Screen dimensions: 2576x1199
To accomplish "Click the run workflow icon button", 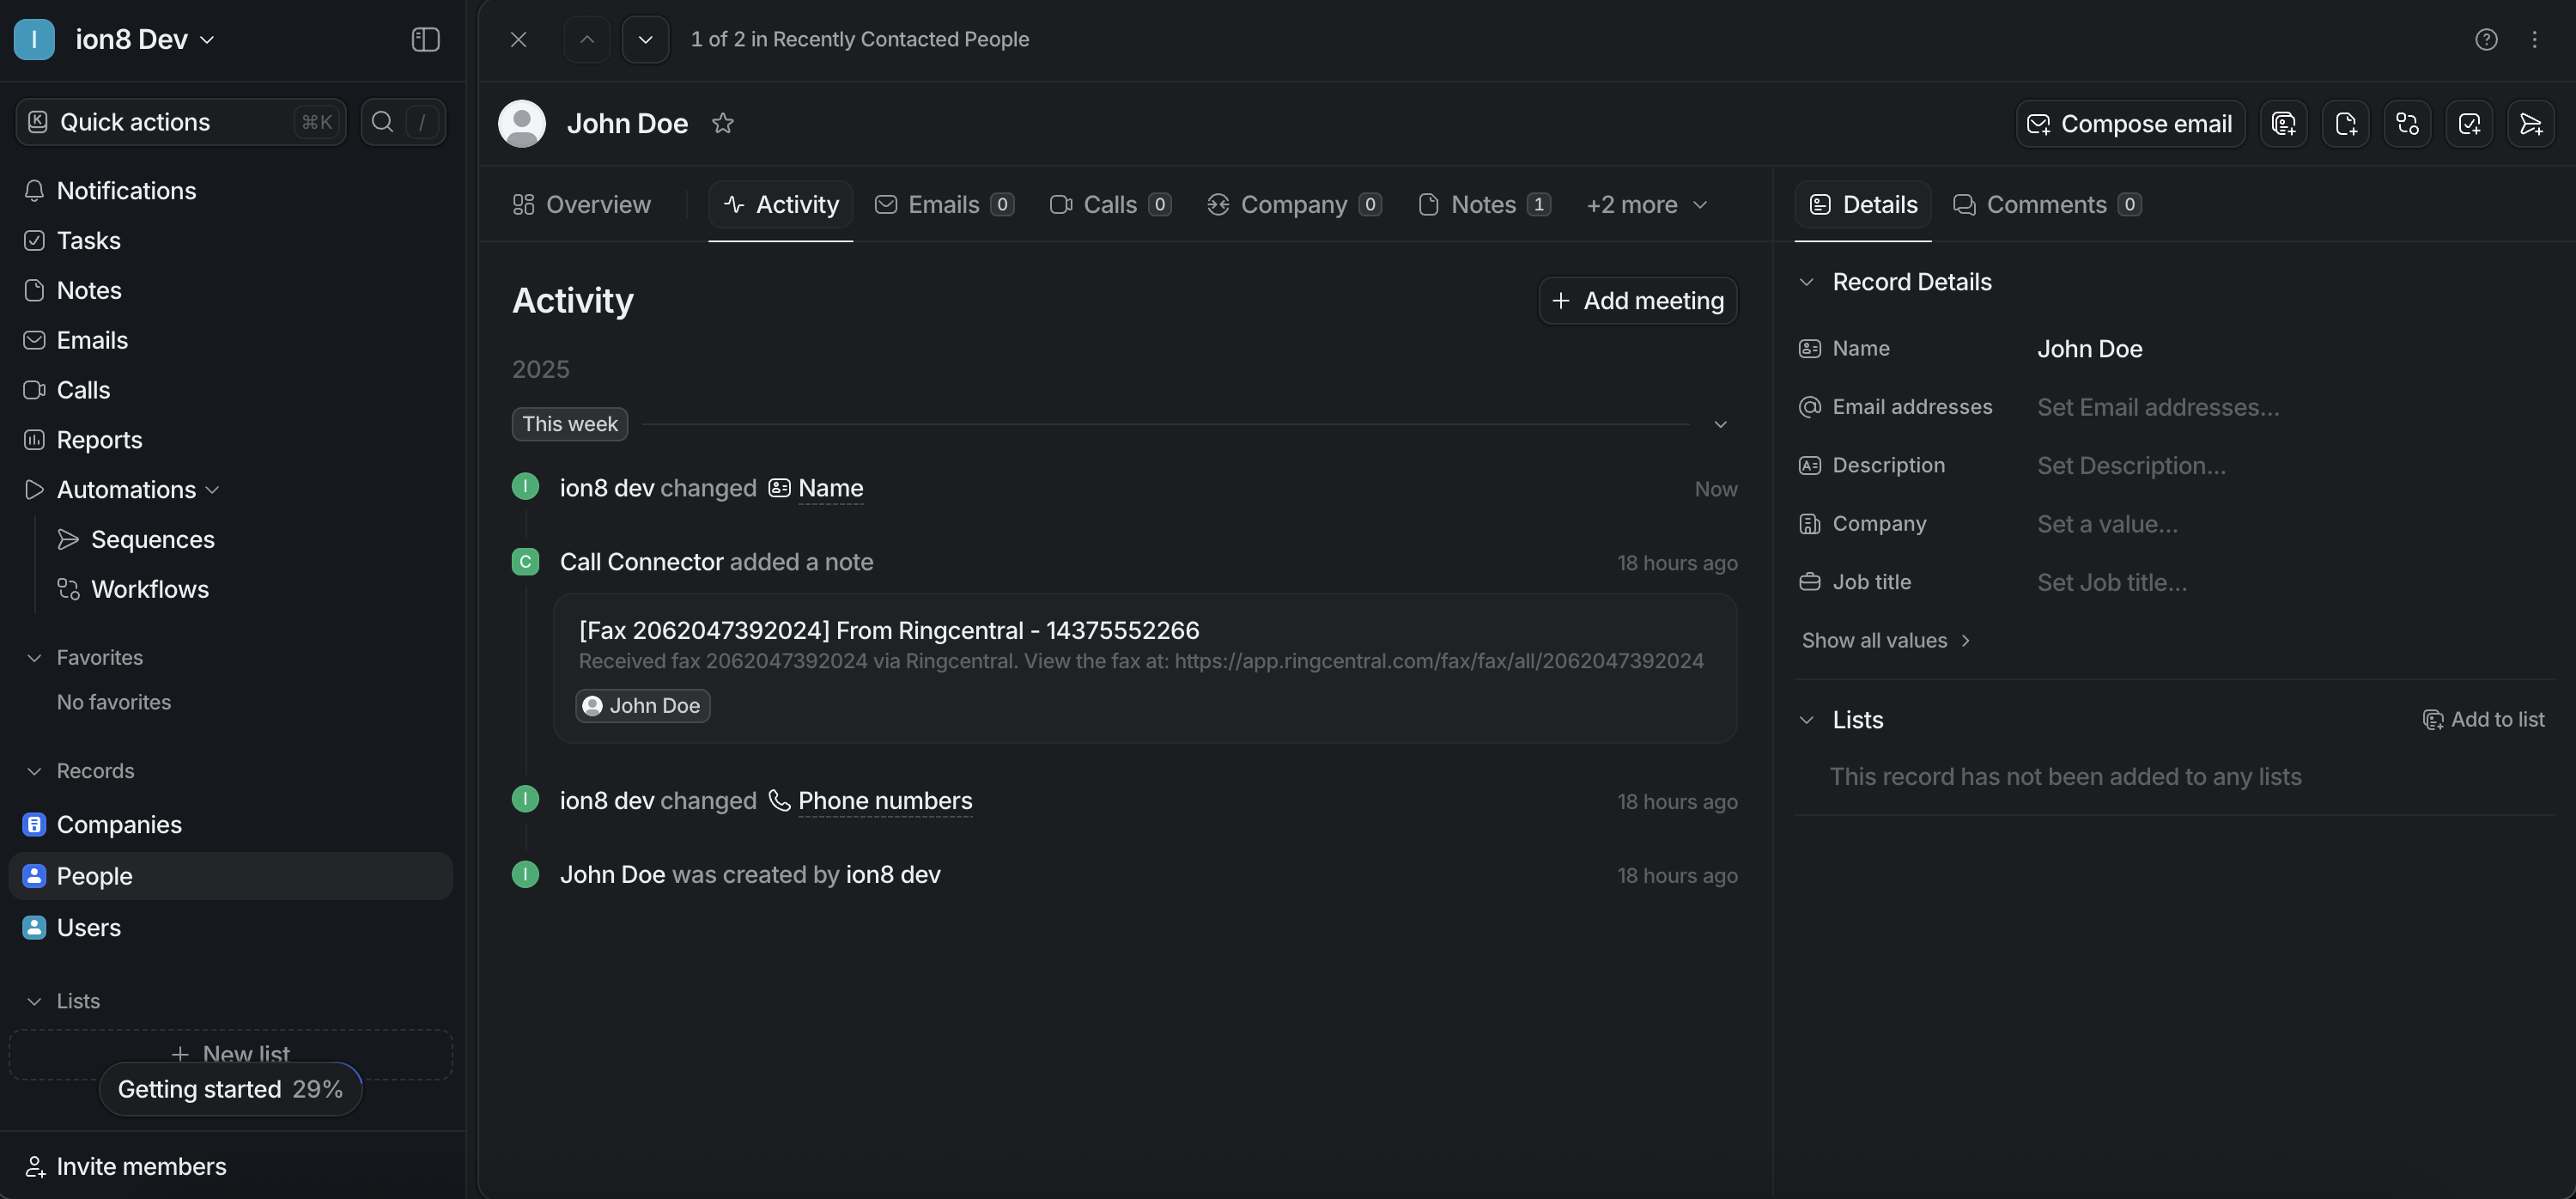I will (2407, 123).
